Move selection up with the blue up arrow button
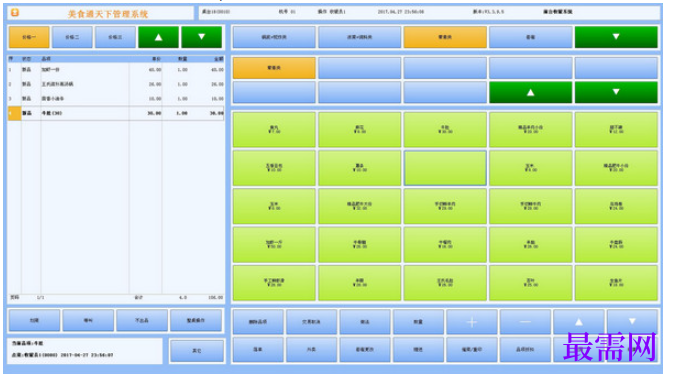The height and width of the screenshot is (378, 675). [x=579, y=322]
